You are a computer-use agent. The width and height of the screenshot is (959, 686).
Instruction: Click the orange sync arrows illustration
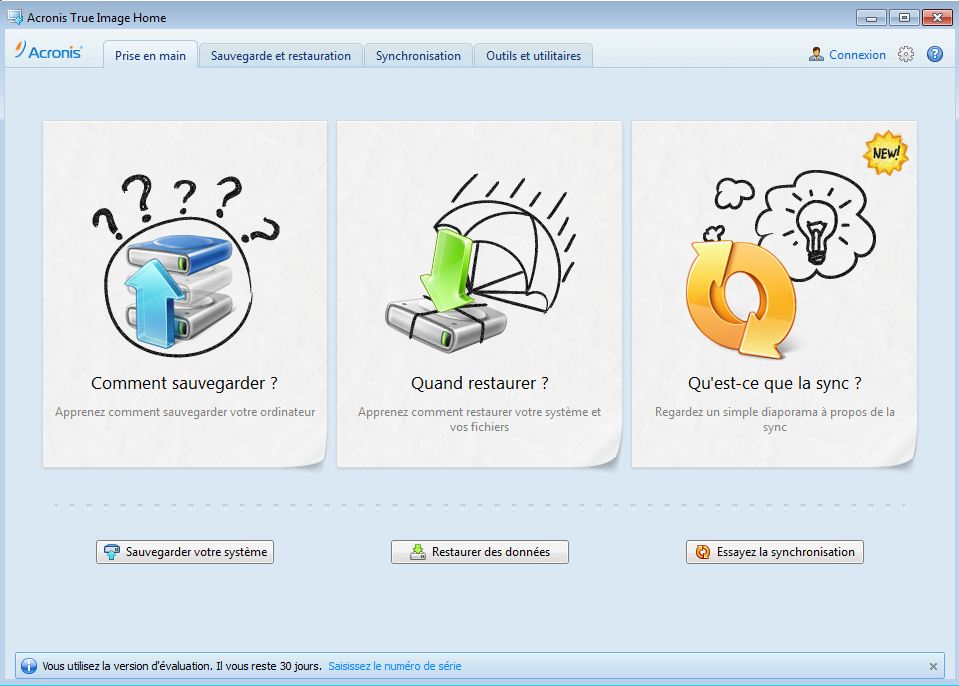pyautogui.click(x=740, y=298)
